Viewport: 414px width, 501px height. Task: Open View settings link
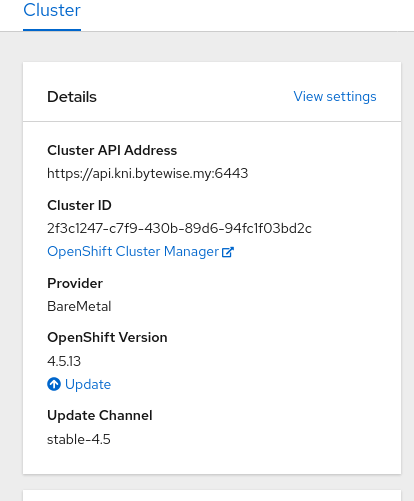click(x=335, y=97)
